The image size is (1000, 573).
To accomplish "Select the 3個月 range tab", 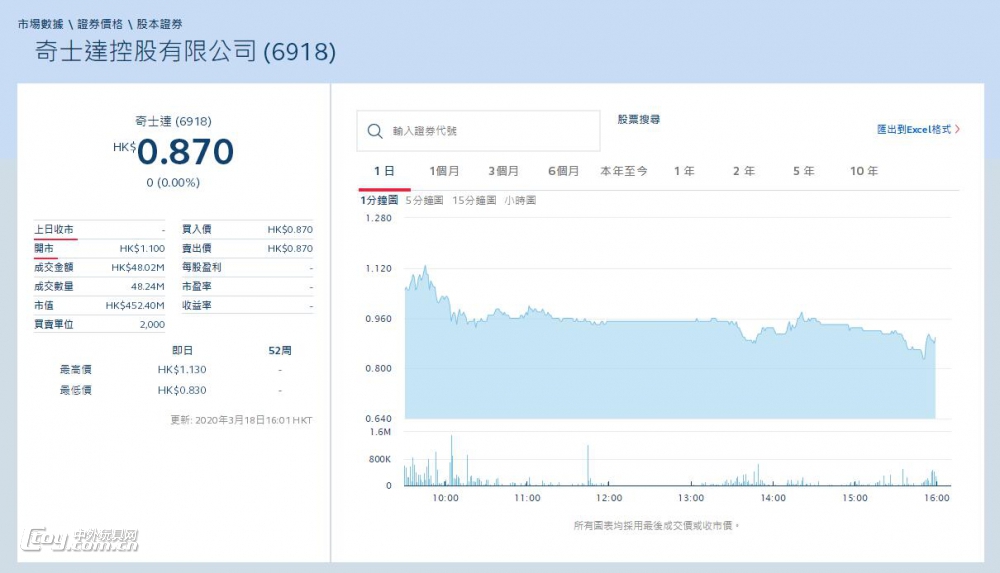I will [503, 171].
